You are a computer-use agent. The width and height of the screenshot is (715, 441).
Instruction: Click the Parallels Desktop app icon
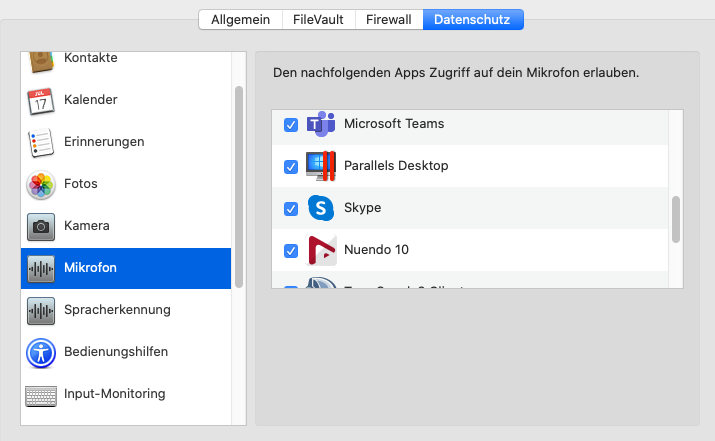click(321, 166)
